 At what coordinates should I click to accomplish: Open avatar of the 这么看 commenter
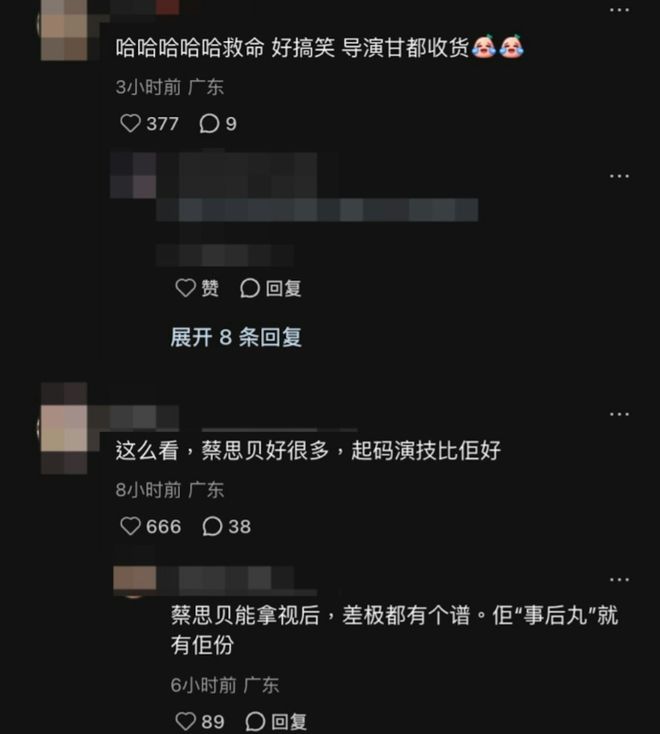(64, 428)
